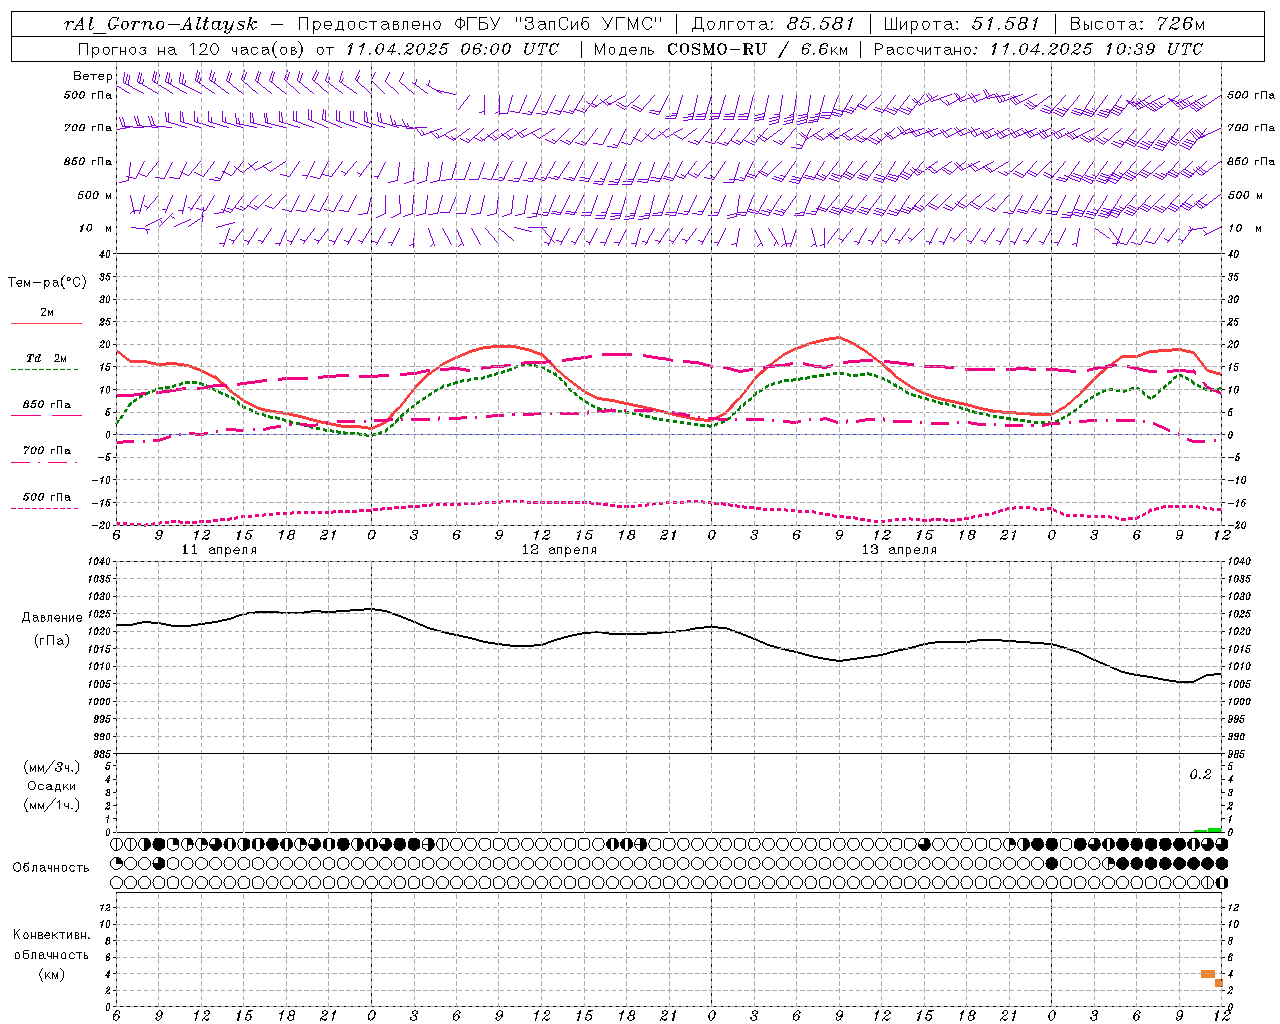Click the Давление pressure panel label
1280x1024 pixels.
52,618
